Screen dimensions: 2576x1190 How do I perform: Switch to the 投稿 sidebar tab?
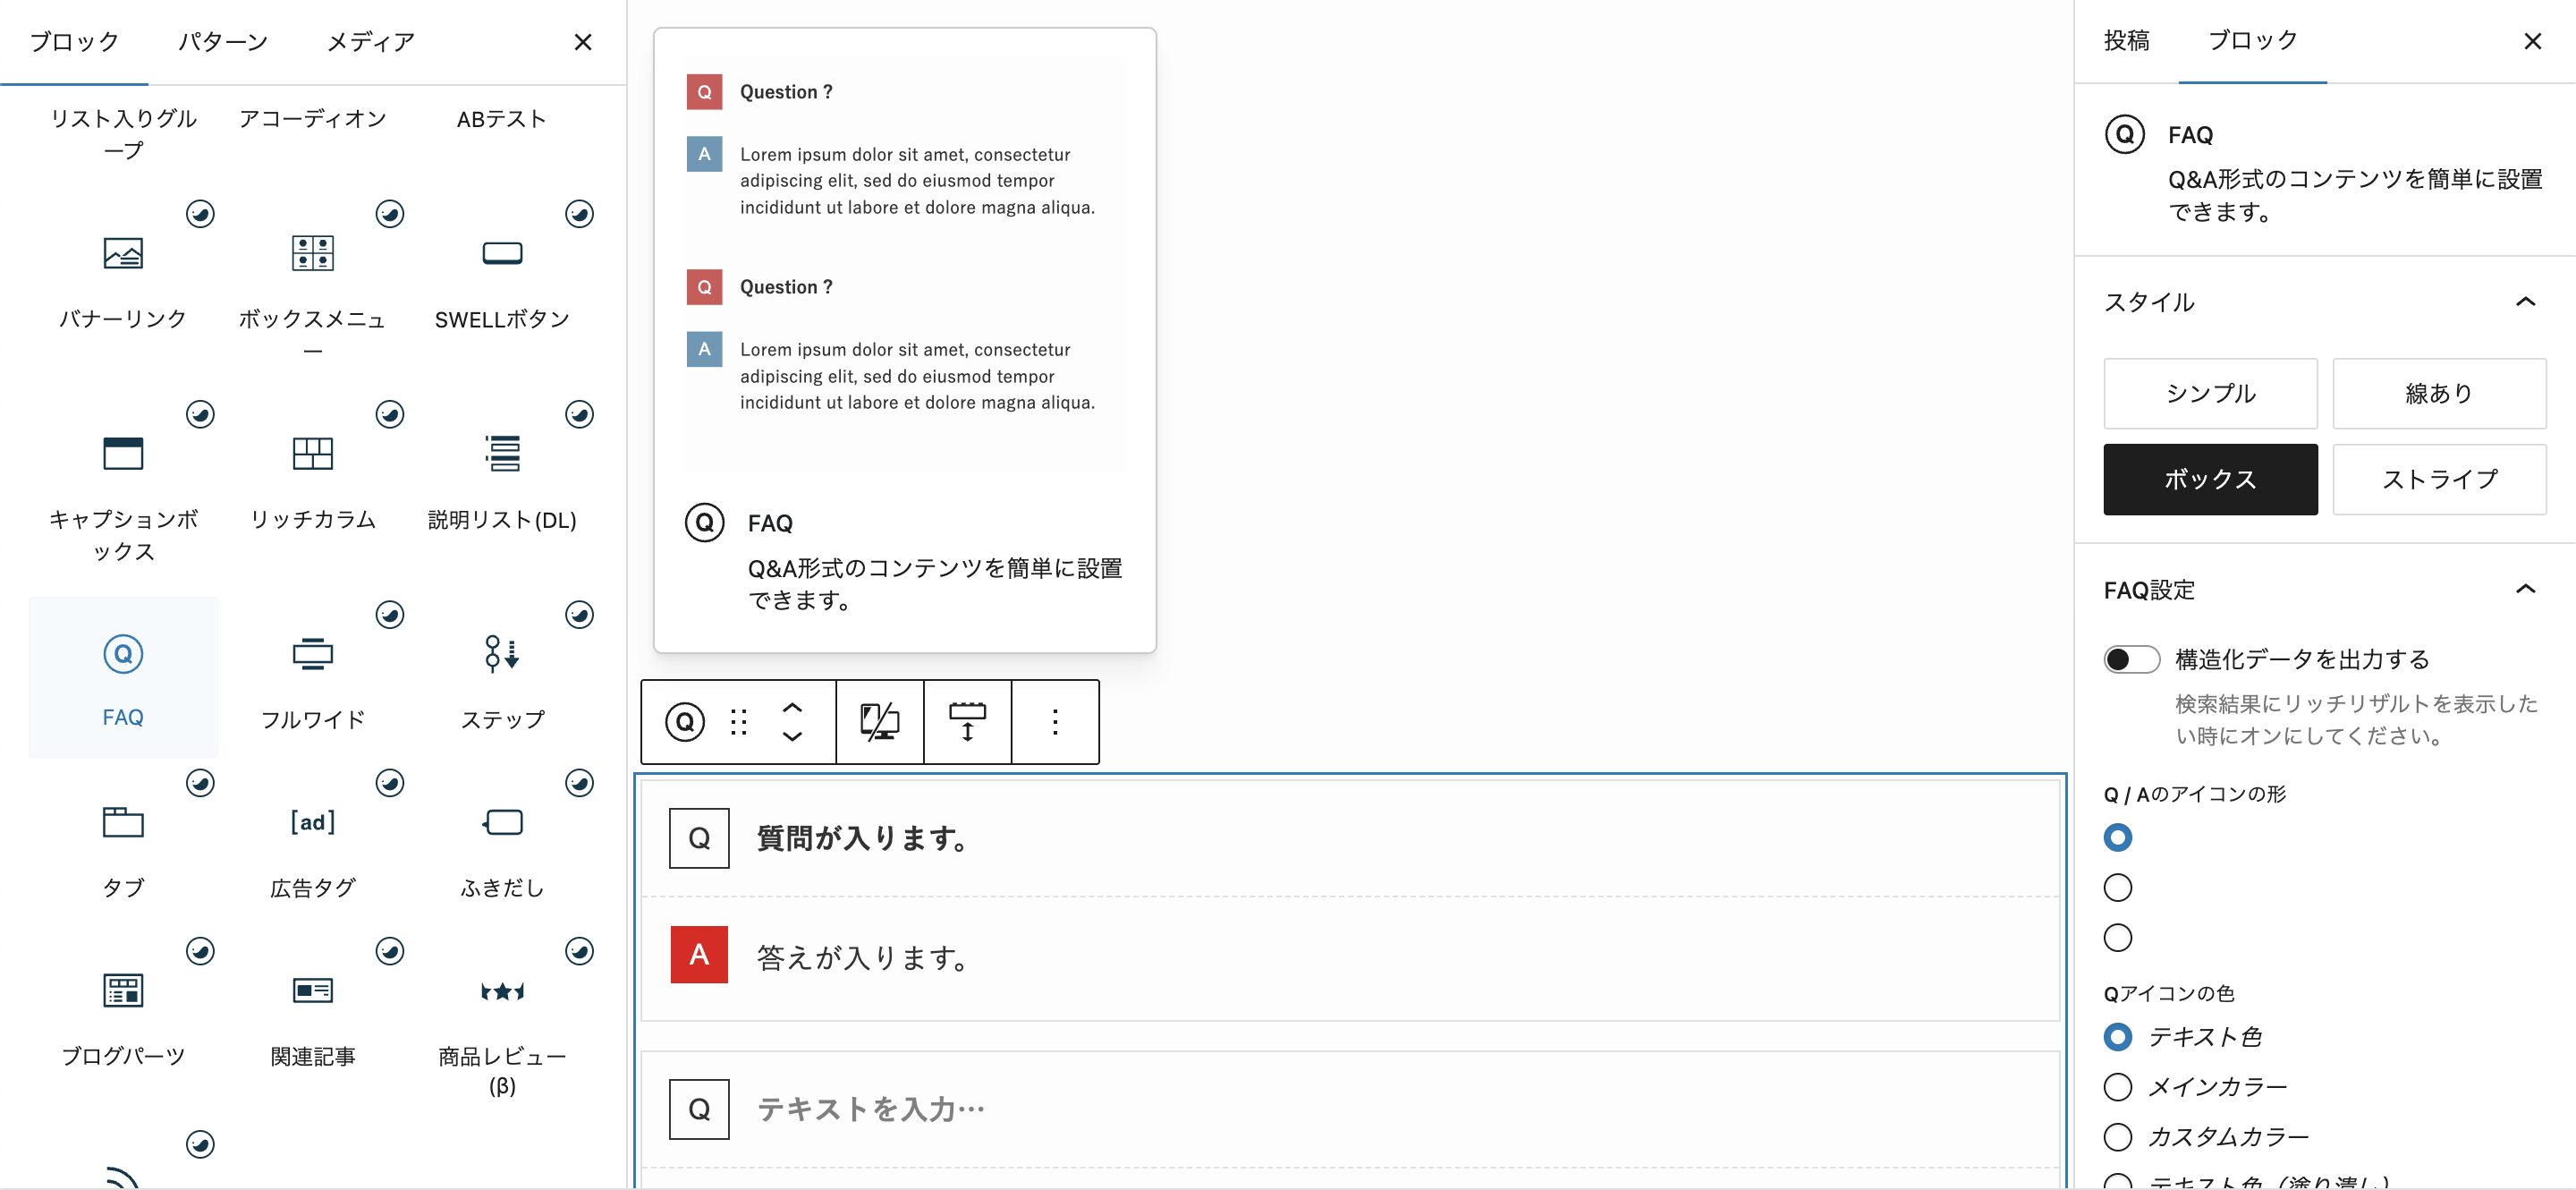pos(2126,40)
